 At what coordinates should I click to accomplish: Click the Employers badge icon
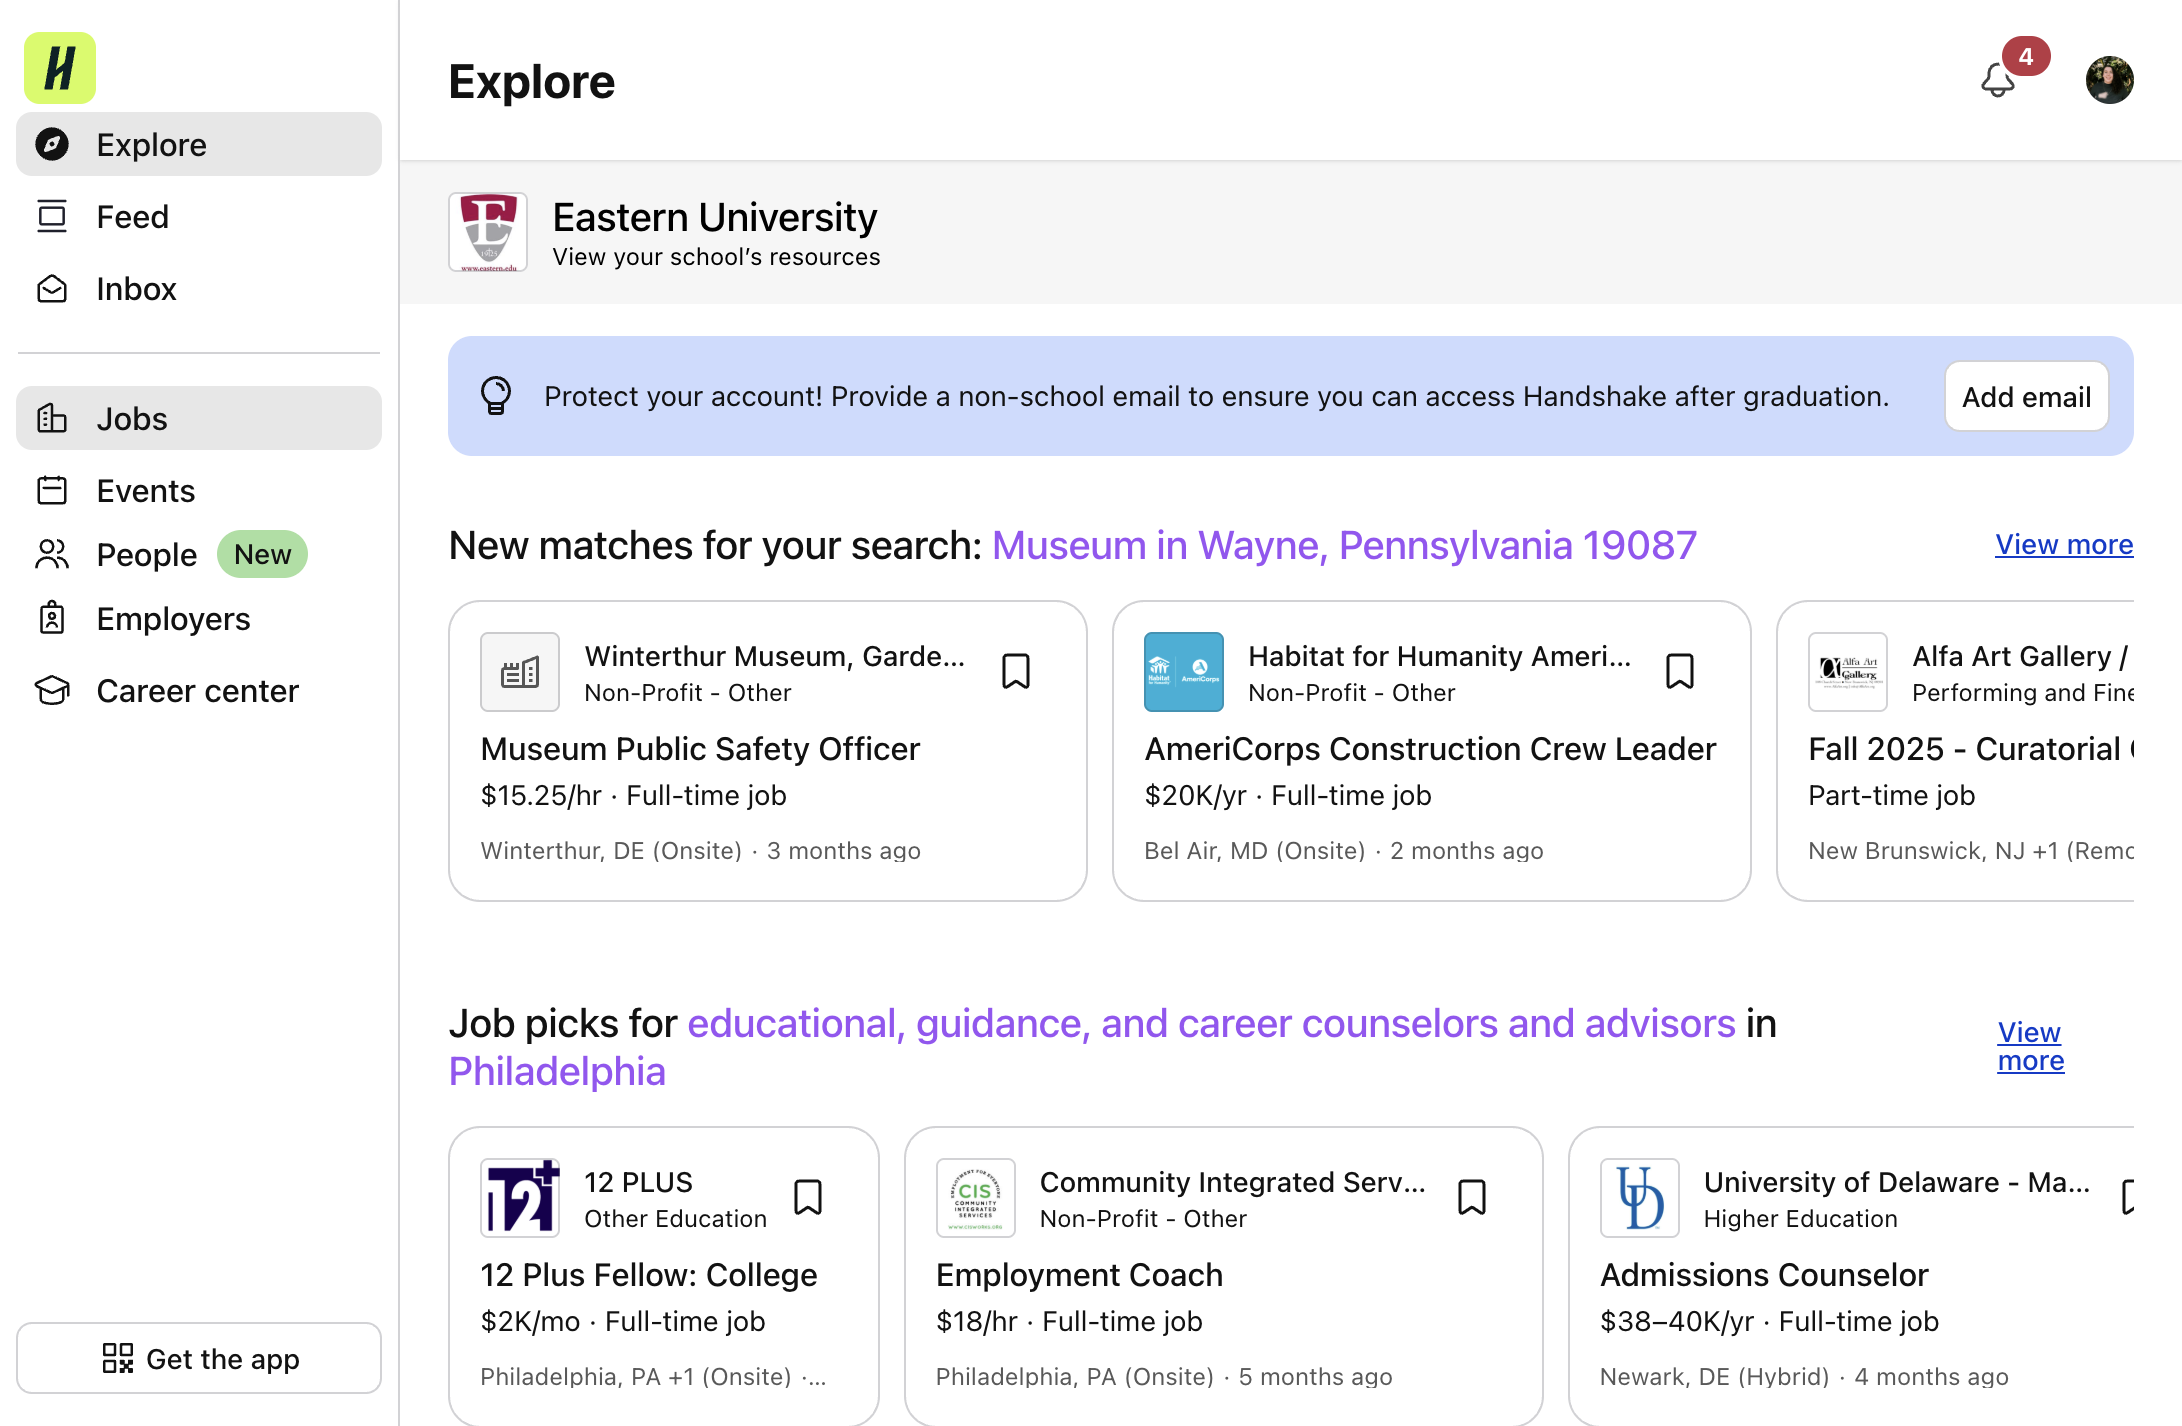tap(52, 618)
